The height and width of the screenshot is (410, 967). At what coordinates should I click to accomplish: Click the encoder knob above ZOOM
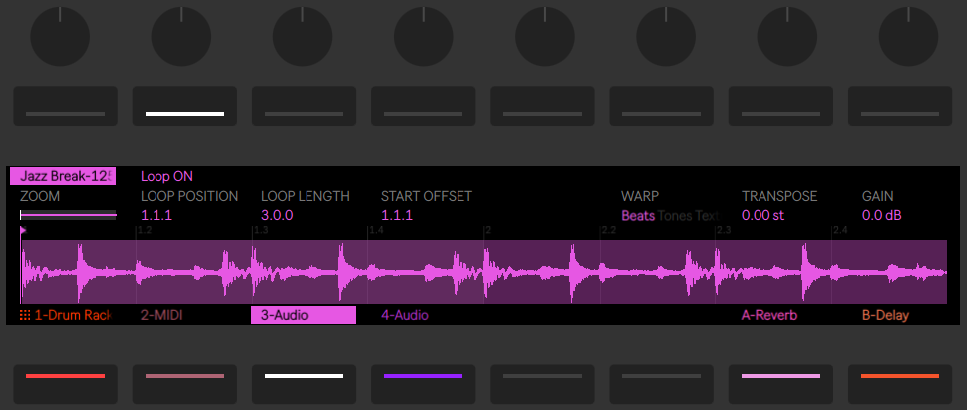pyautogui.click(x=60, y=37)
